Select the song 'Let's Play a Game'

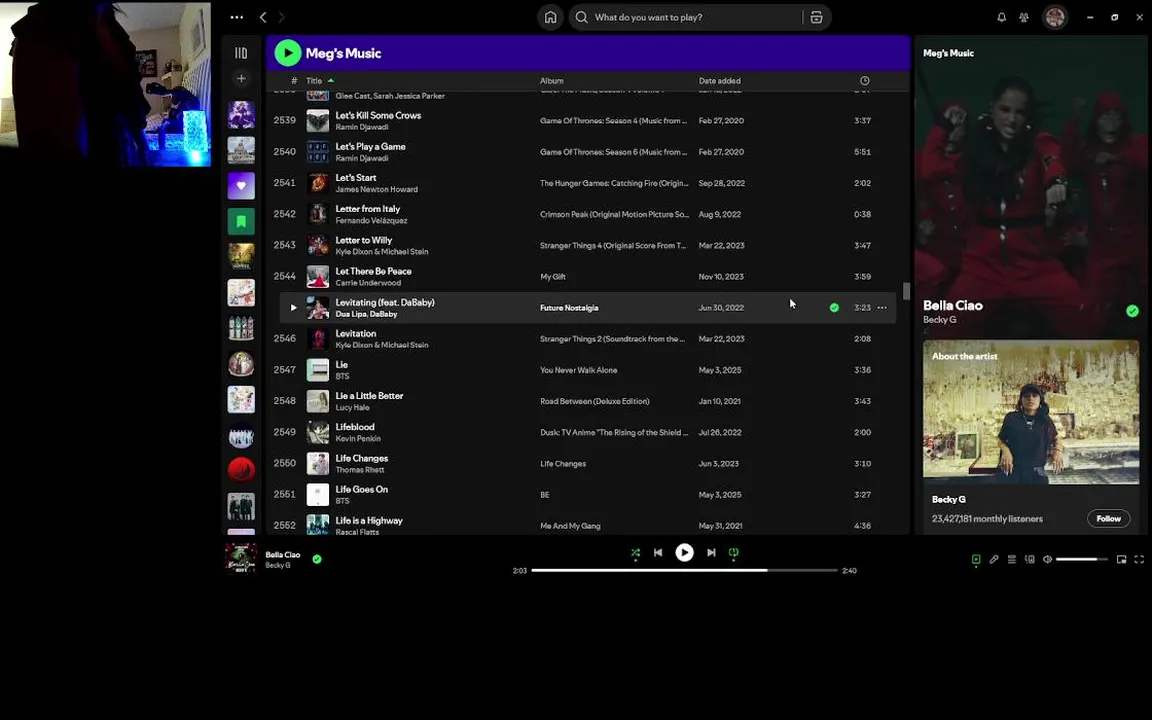tap(370, 146)
